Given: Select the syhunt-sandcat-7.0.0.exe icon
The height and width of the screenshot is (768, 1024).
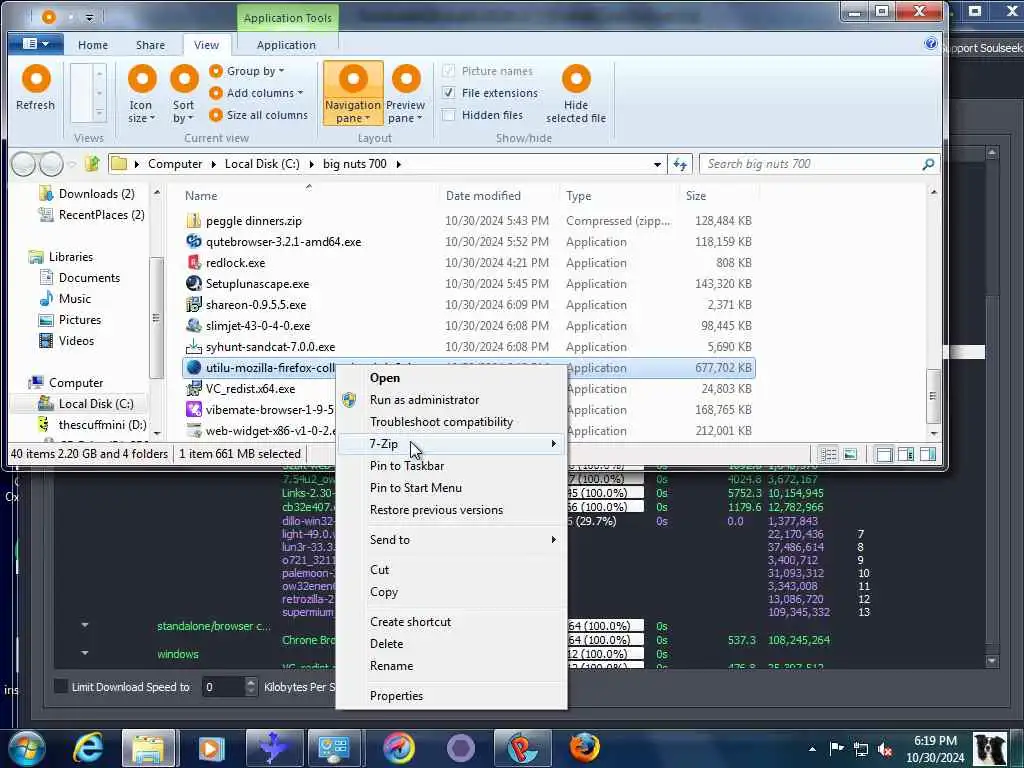Looking at the screenshot, I should coord(193,347).
